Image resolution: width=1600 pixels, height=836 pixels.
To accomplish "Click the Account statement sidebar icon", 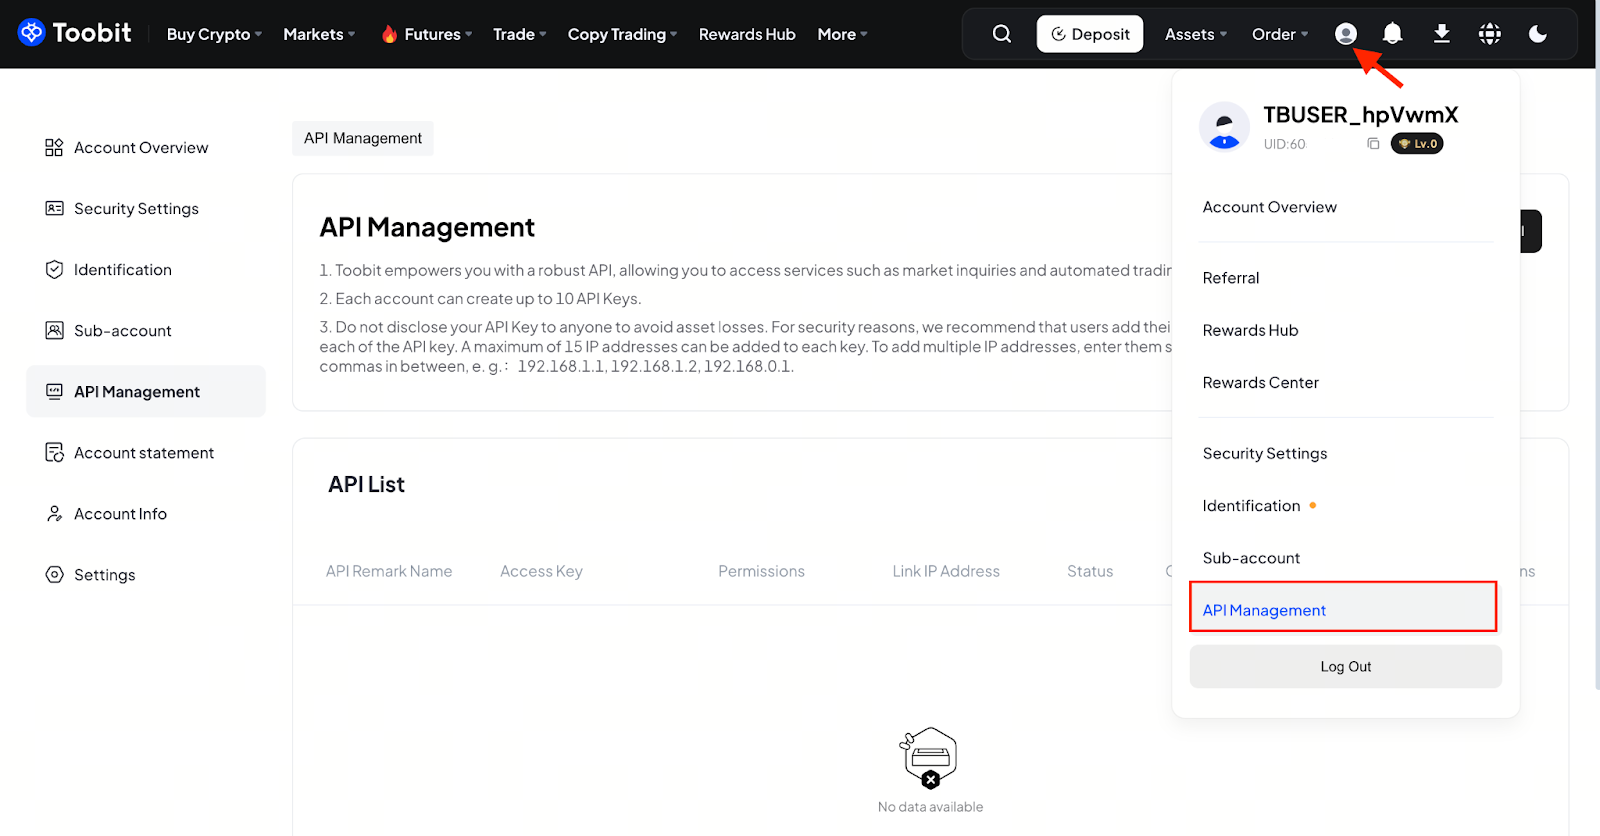I will pos(54,453).
